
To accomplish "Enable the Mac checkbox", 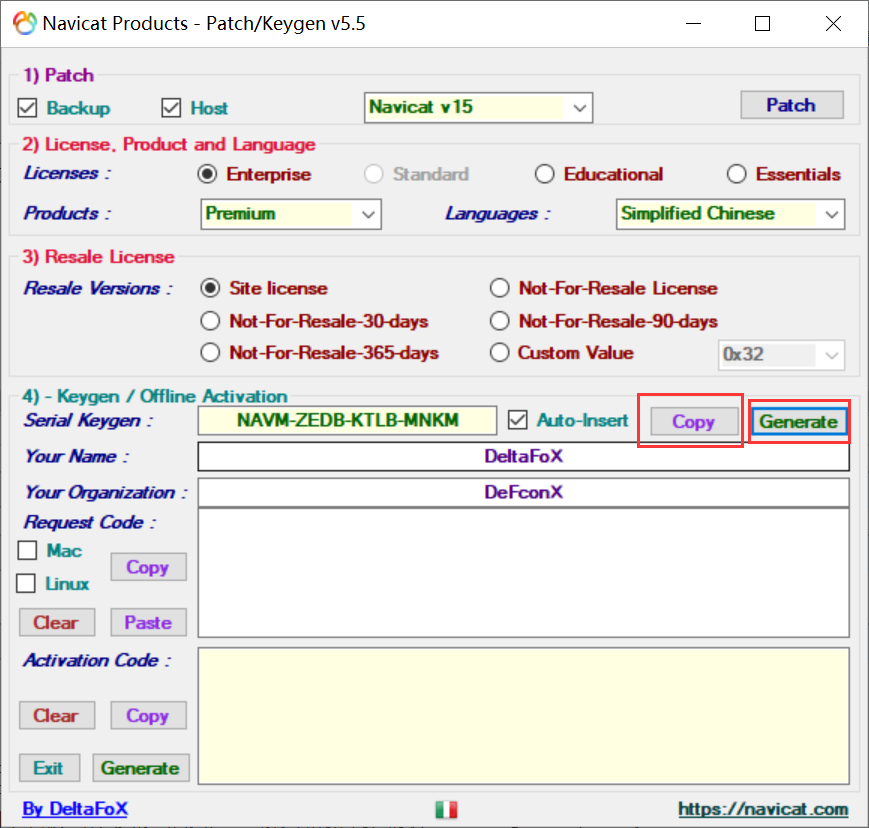I will 27,550.
